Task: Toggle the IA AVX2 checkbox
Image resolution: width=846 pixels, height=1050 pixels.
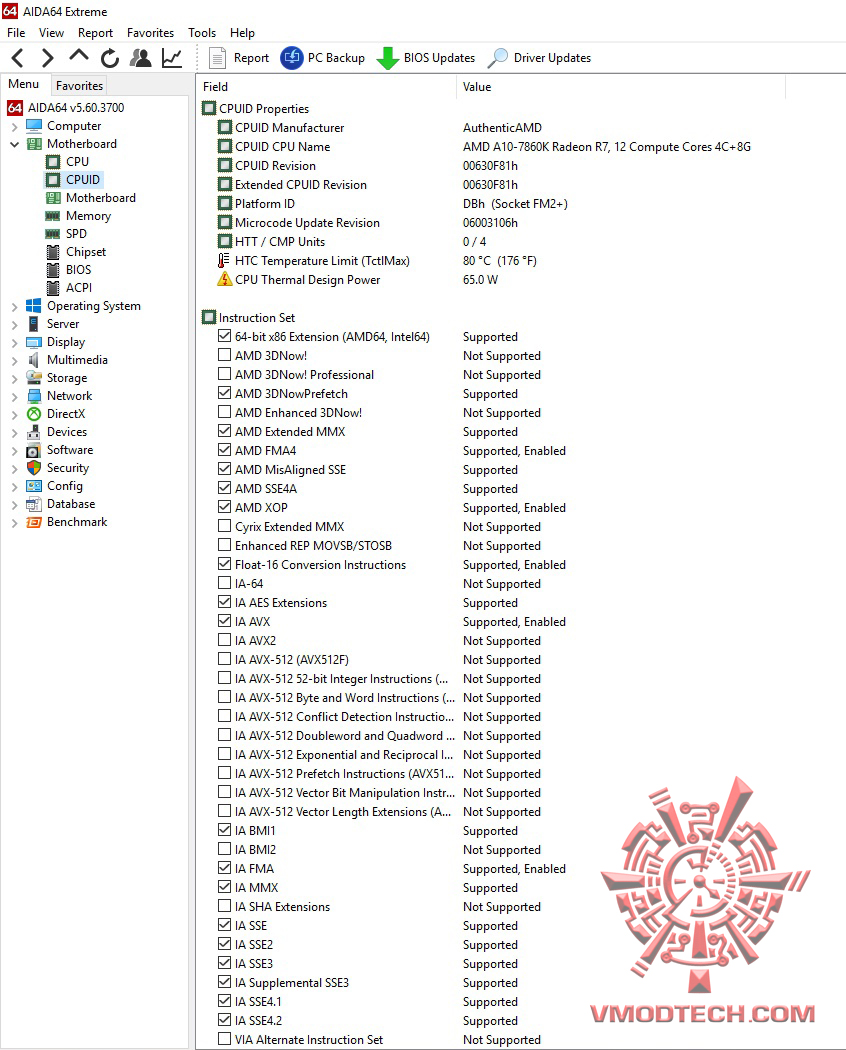Action: click(224, 640)
